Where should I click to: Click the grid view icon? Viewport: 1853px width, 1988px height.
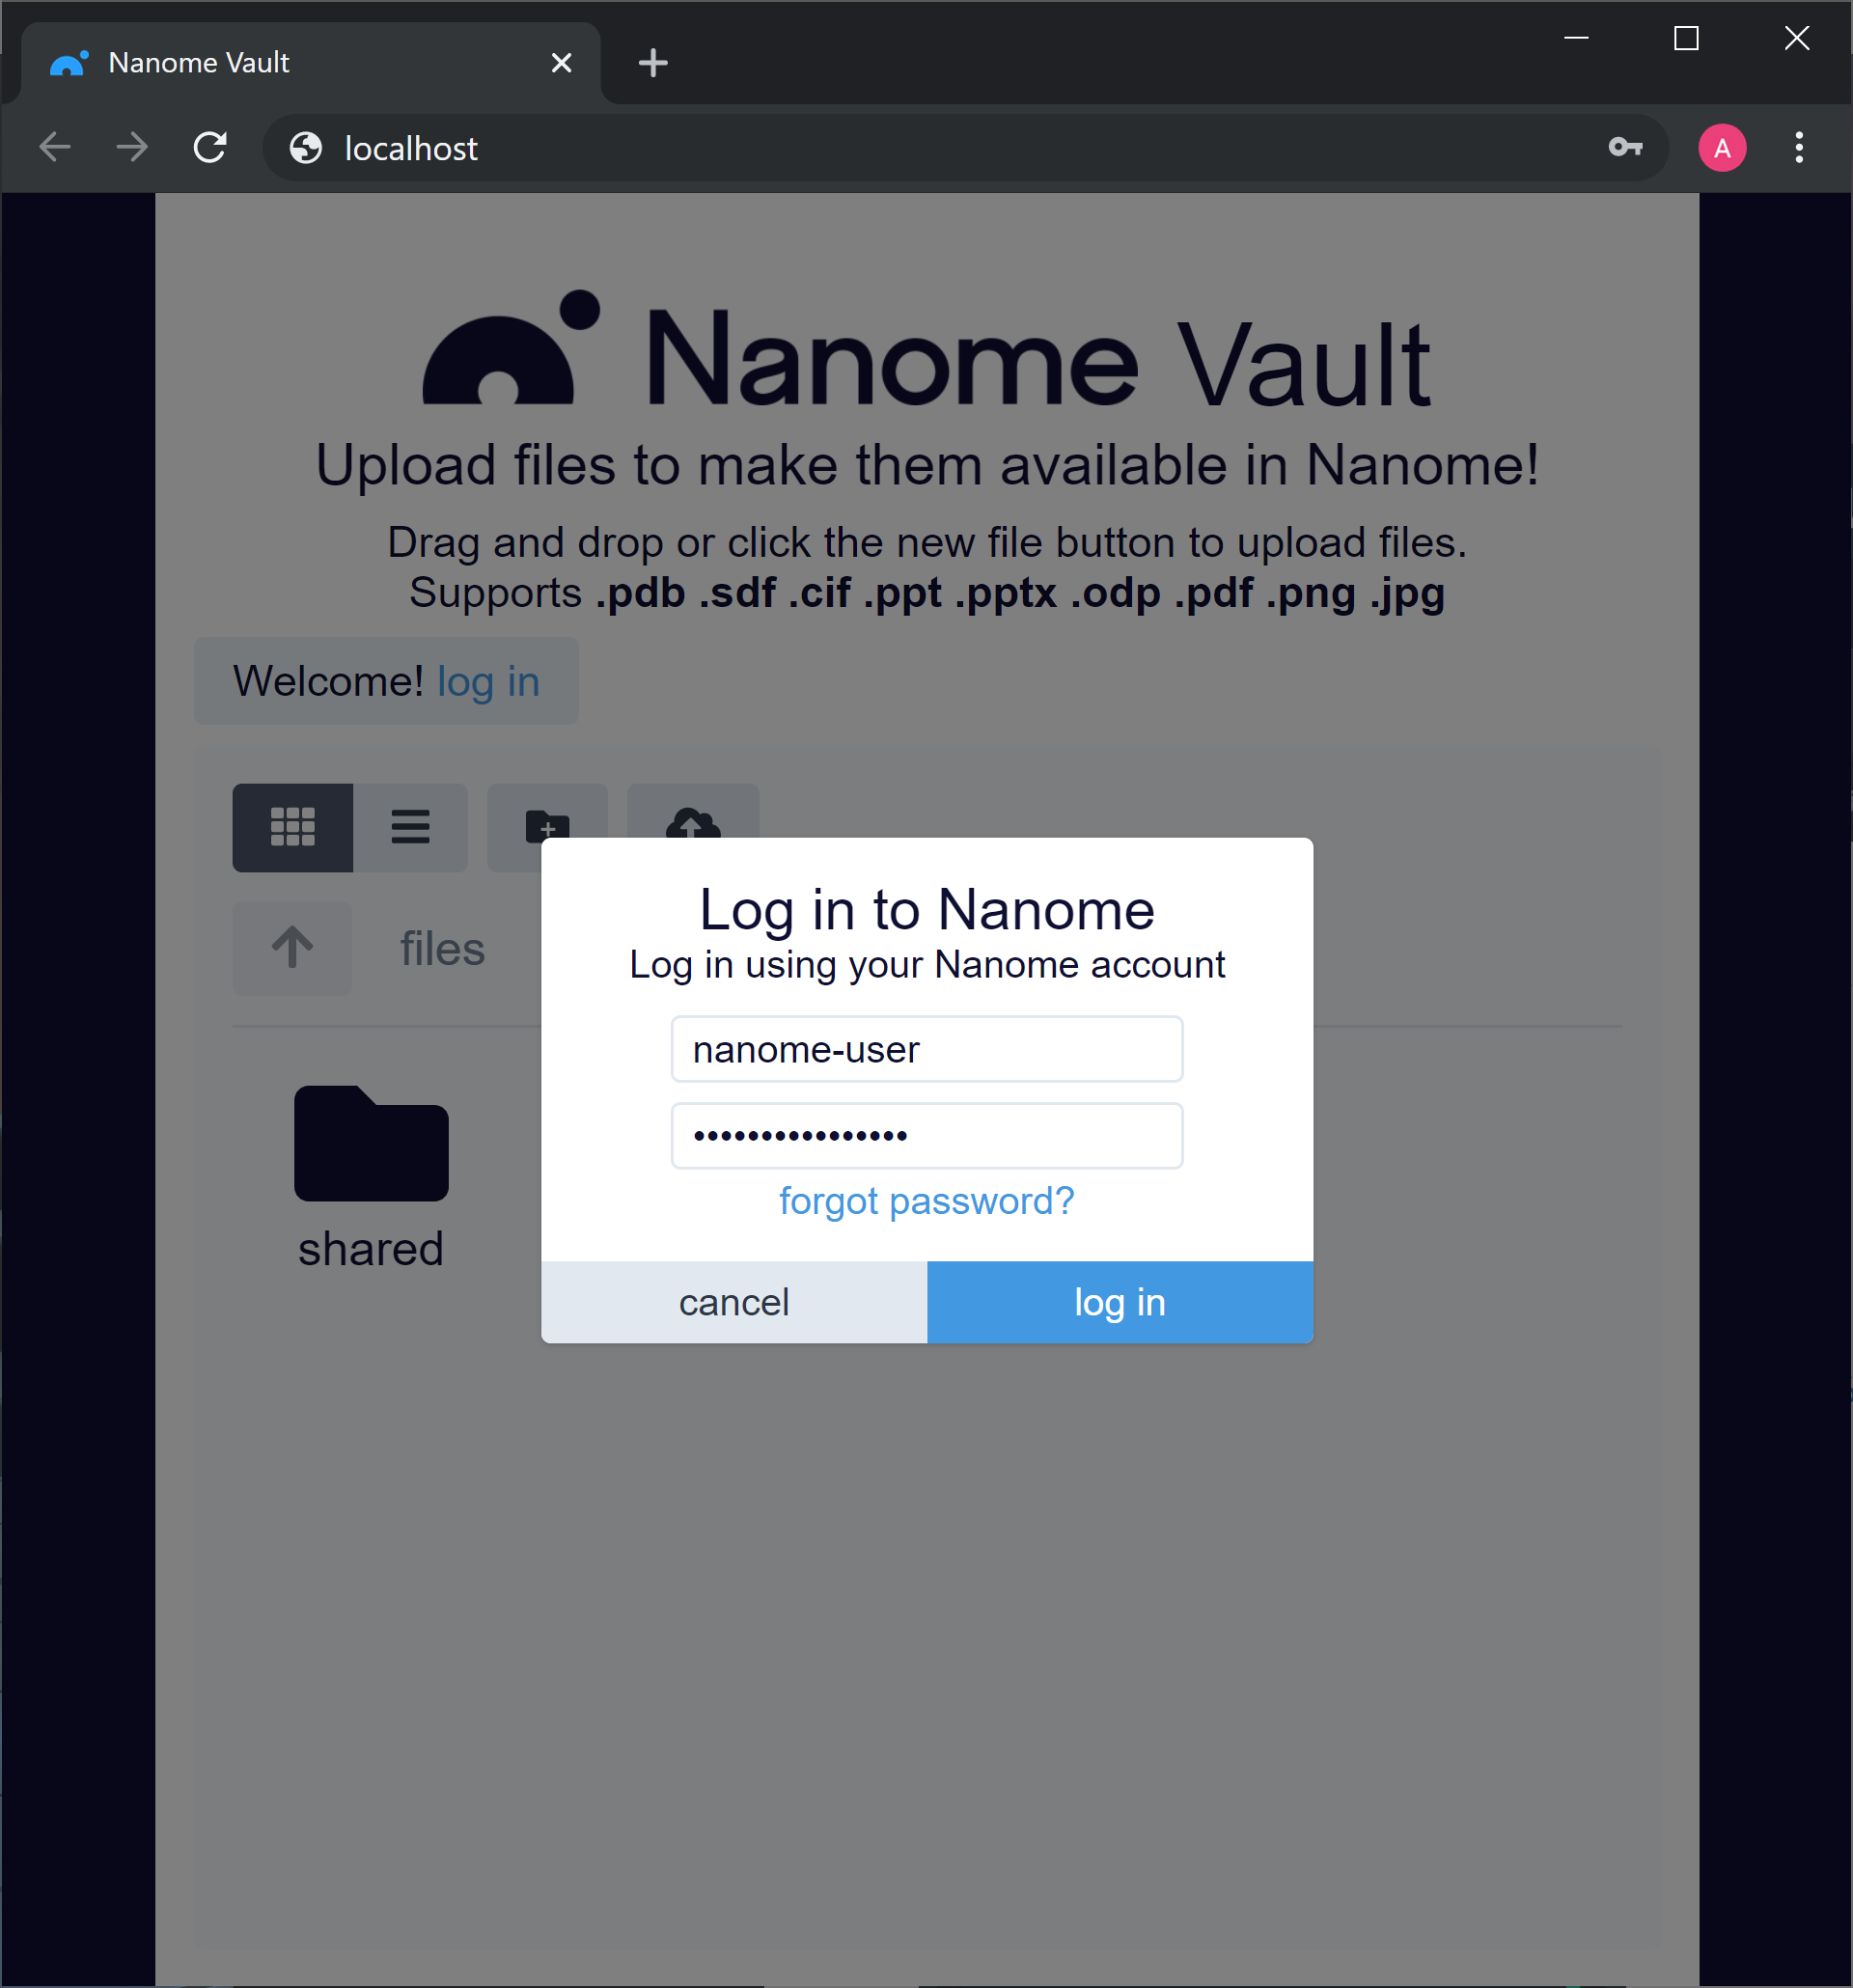294,827
